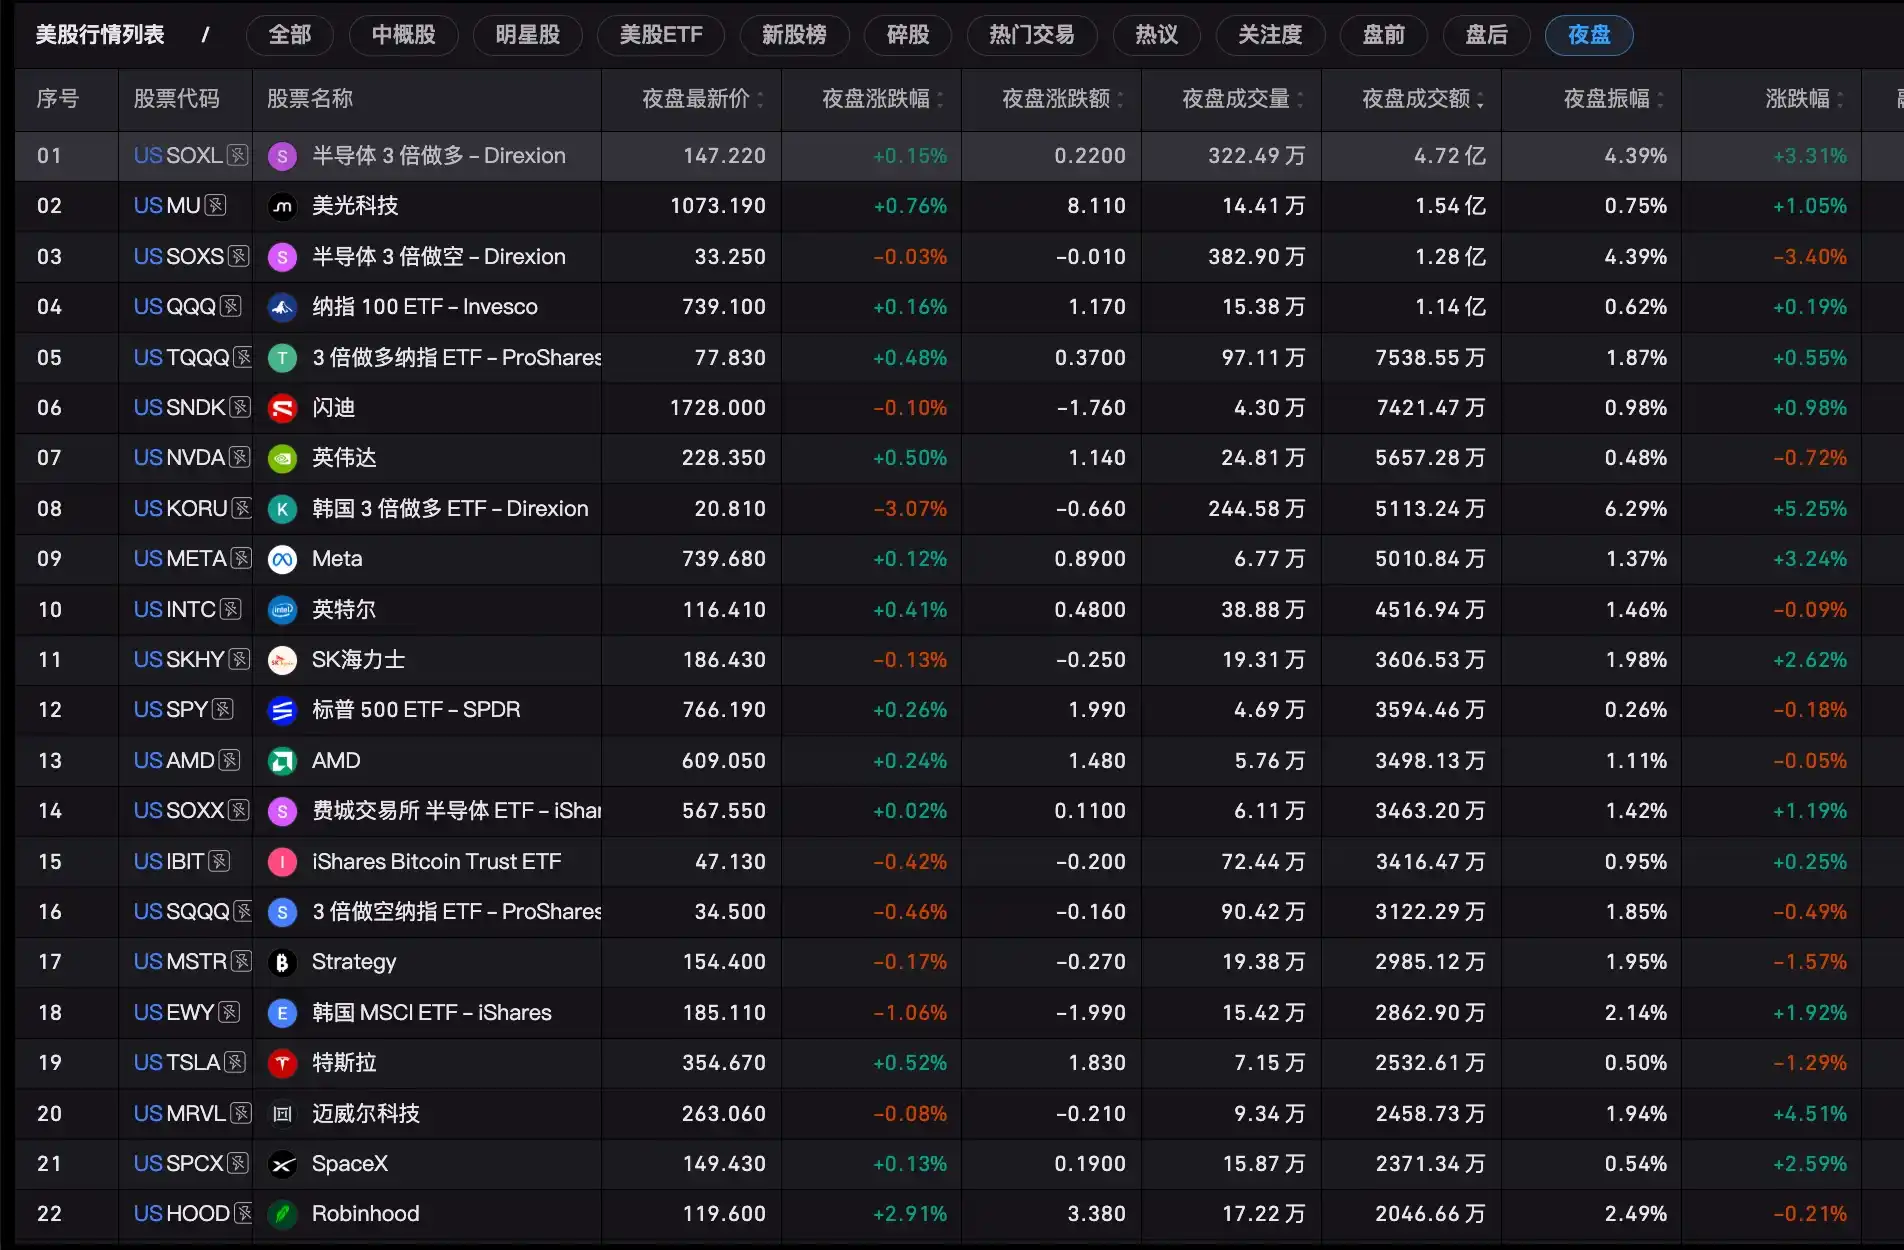This screenshot has width=1904, height=1250.
Task: Open the US META stock code link
Action: [180, 559]
